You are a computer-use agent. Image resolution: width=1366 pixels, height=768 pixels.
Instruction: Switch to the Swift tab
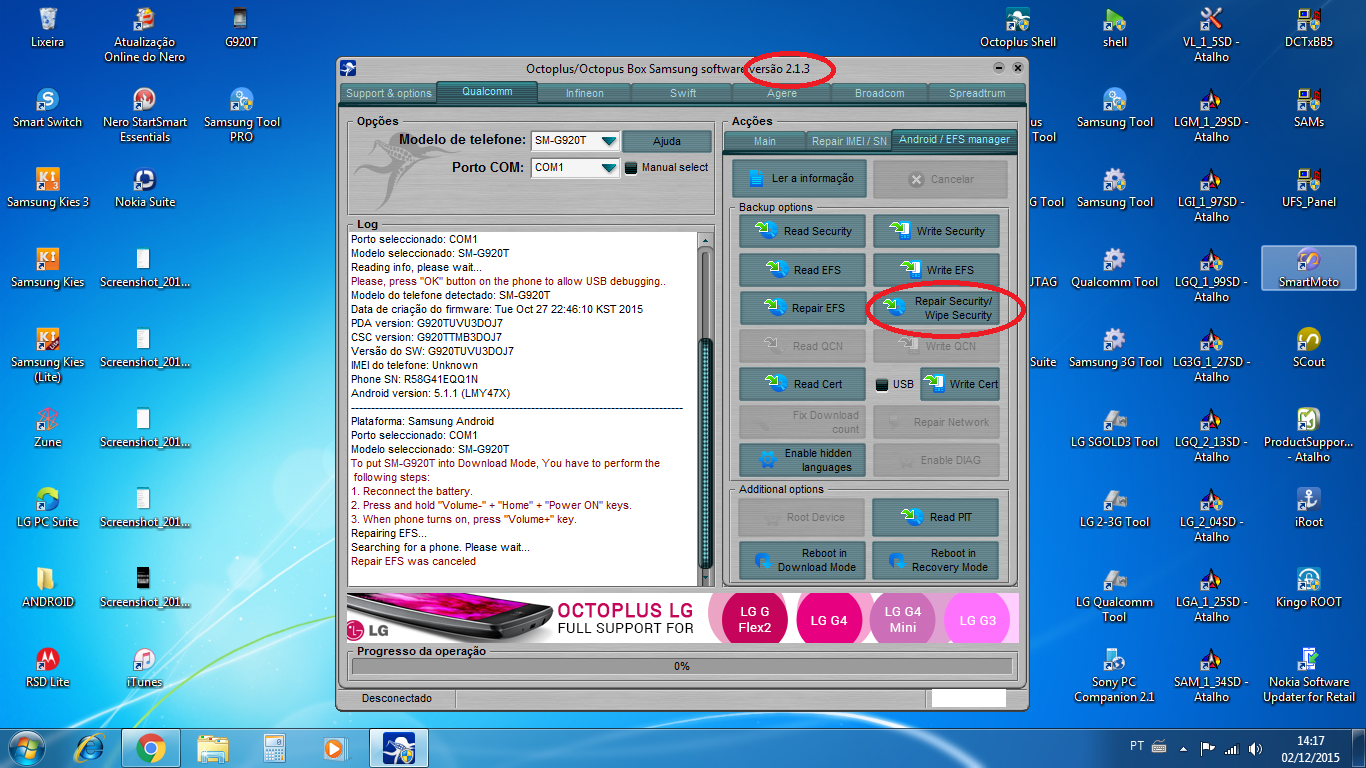pyautogui.click(x=683, y=93)
